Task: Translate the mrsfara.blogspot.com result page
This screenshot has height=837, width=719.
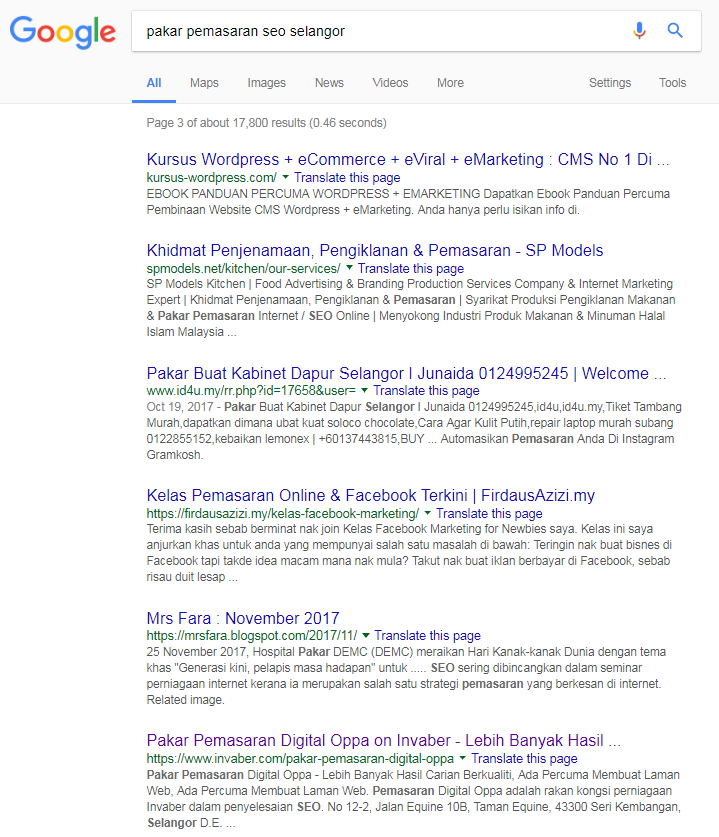Action: pyautogui.click(x=427, y=635)
